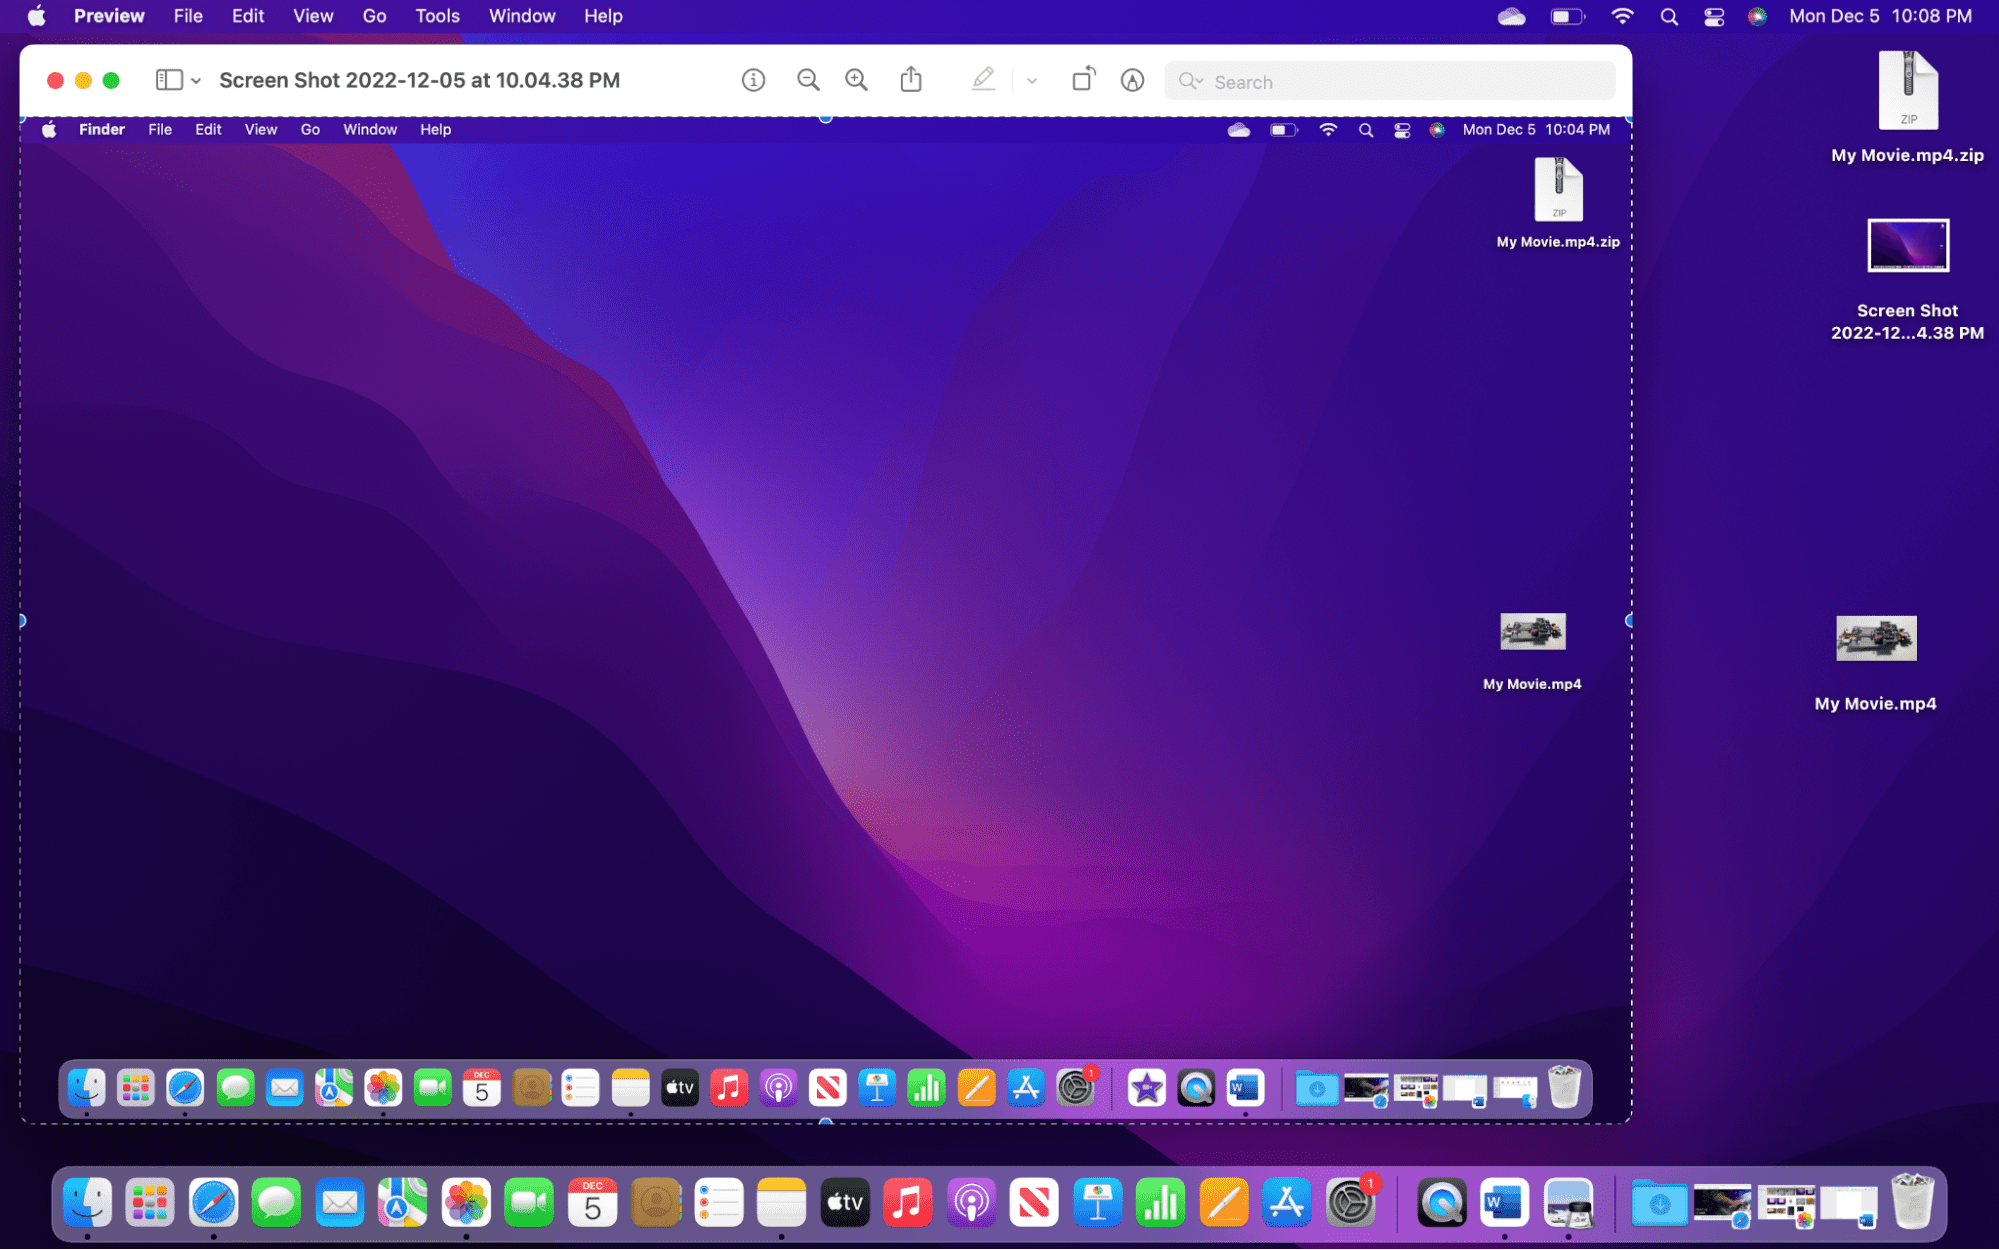
Task: Open Control Center in the top menu bar
Action: [x=1714, y=16]
